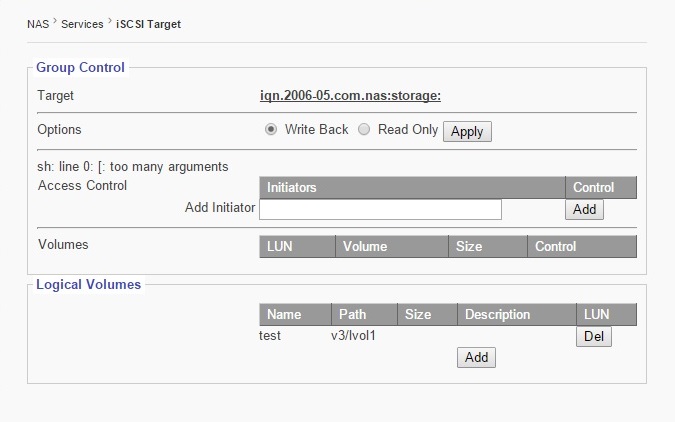675x422 pixels.
Task: Select the Read Only radio option
Action: click(365, 130)
